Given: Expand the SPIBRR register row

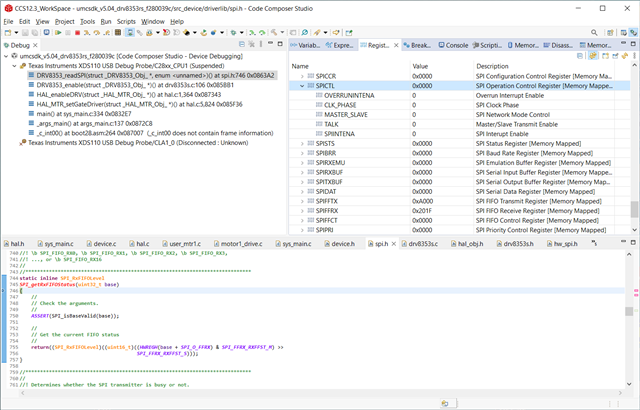Looking at the screenshot, I should [302, 153].
